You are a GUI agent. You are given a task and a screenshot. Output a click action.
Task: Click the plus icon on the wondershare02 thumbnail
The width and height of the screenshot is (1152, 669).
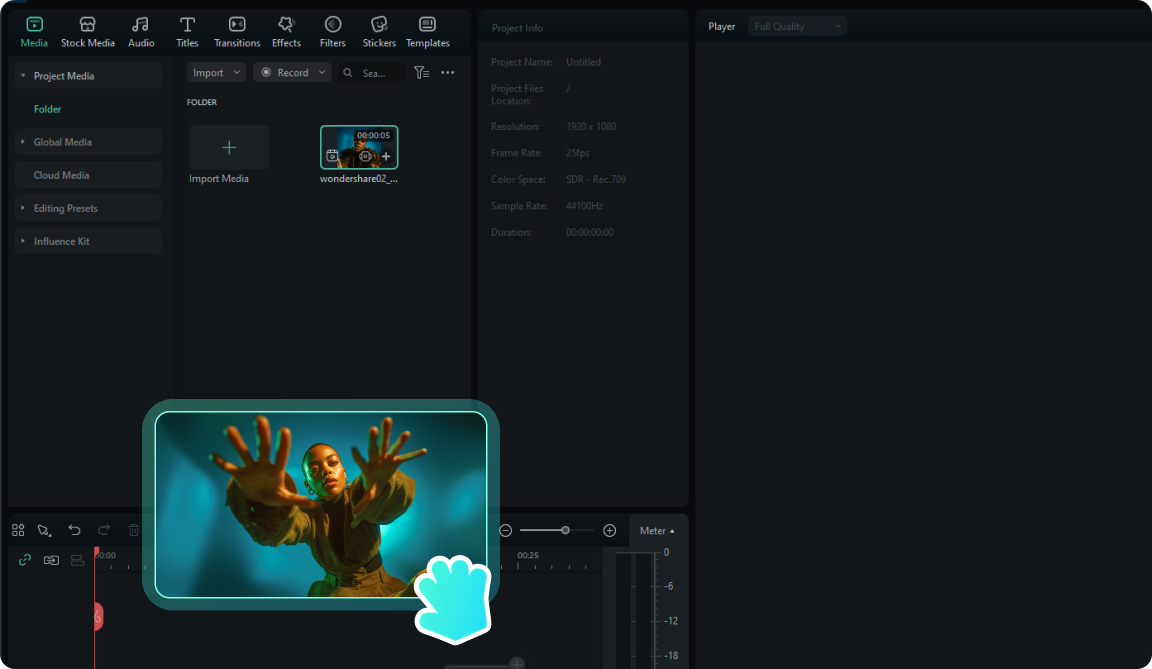(386, 156)
